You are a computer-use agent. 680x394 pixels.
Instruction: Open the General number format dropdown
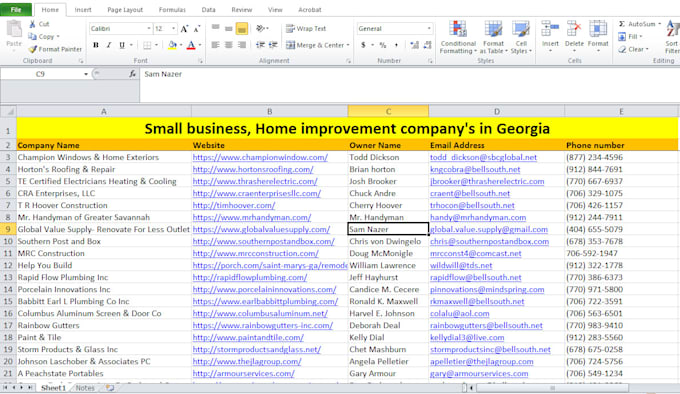click(429, 29)
